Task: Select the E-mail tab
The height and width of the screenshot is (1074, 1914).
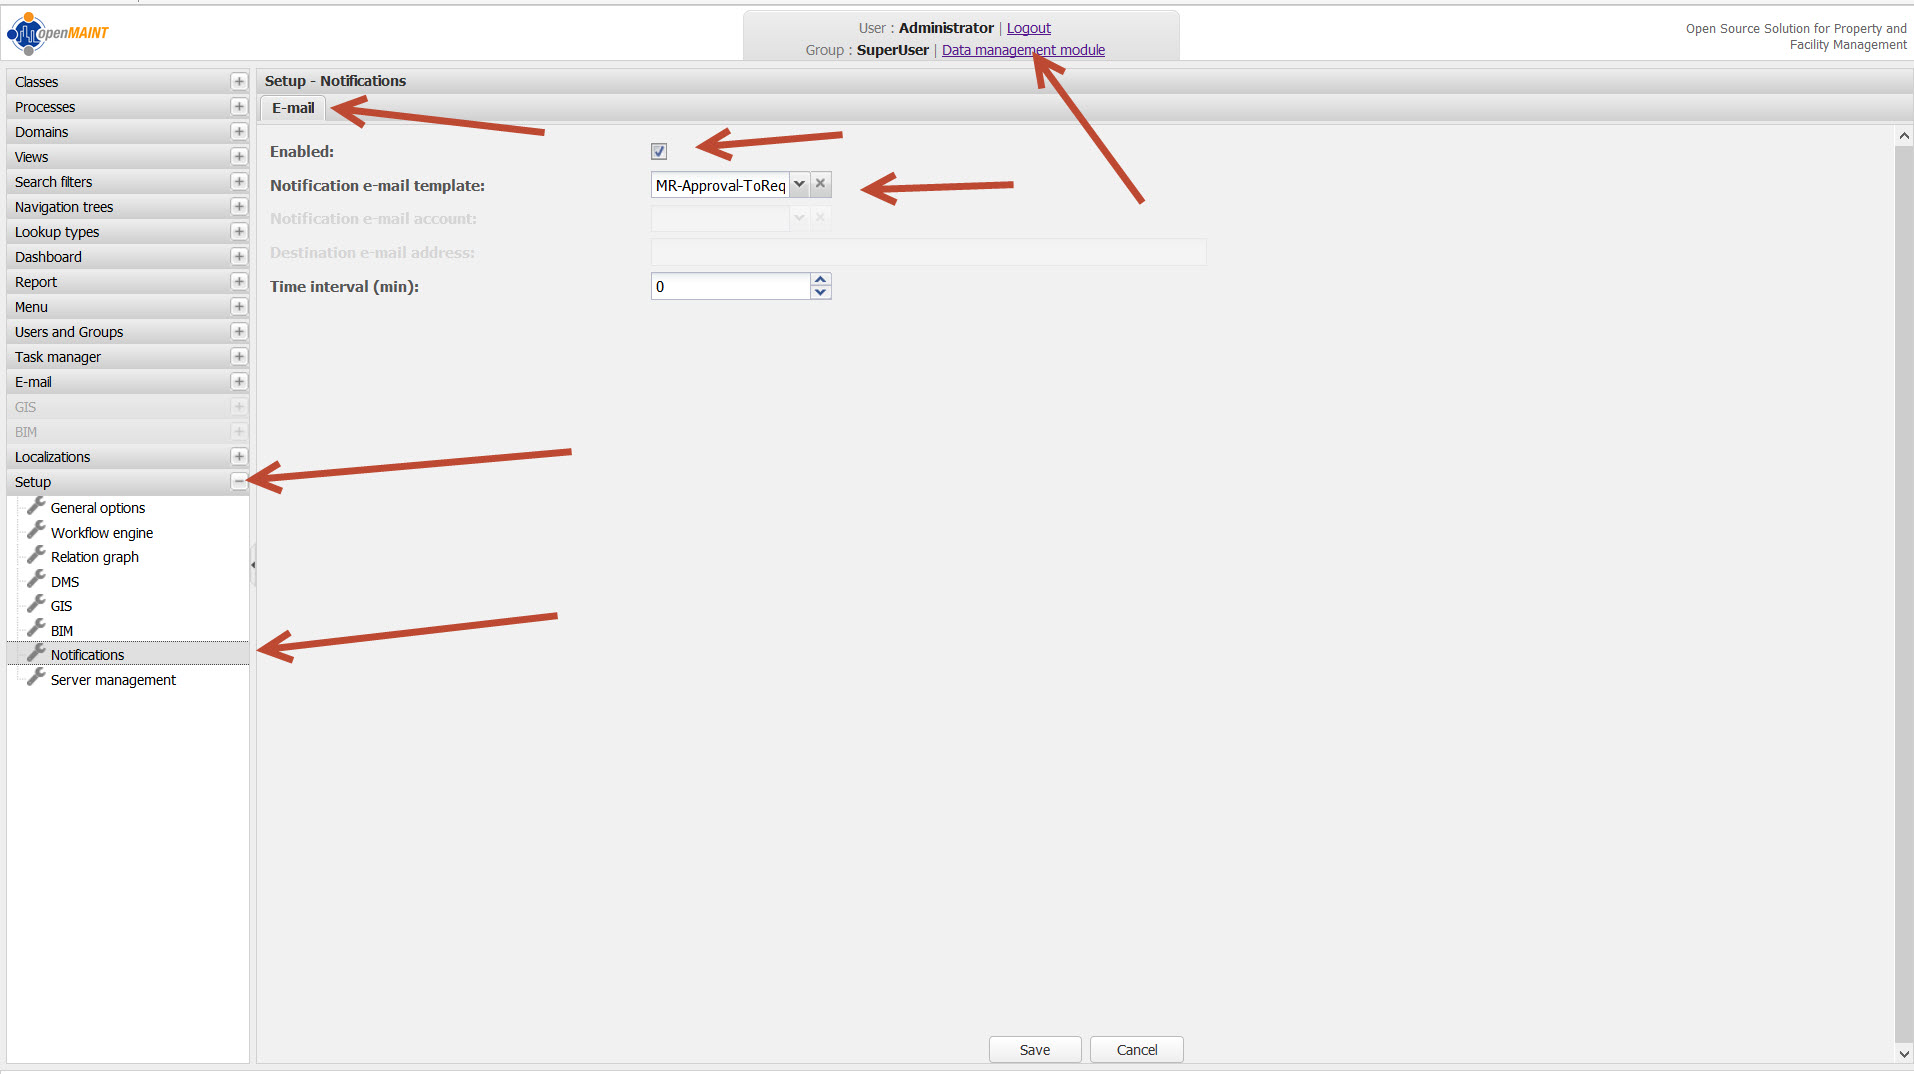Action: point(293,108)
